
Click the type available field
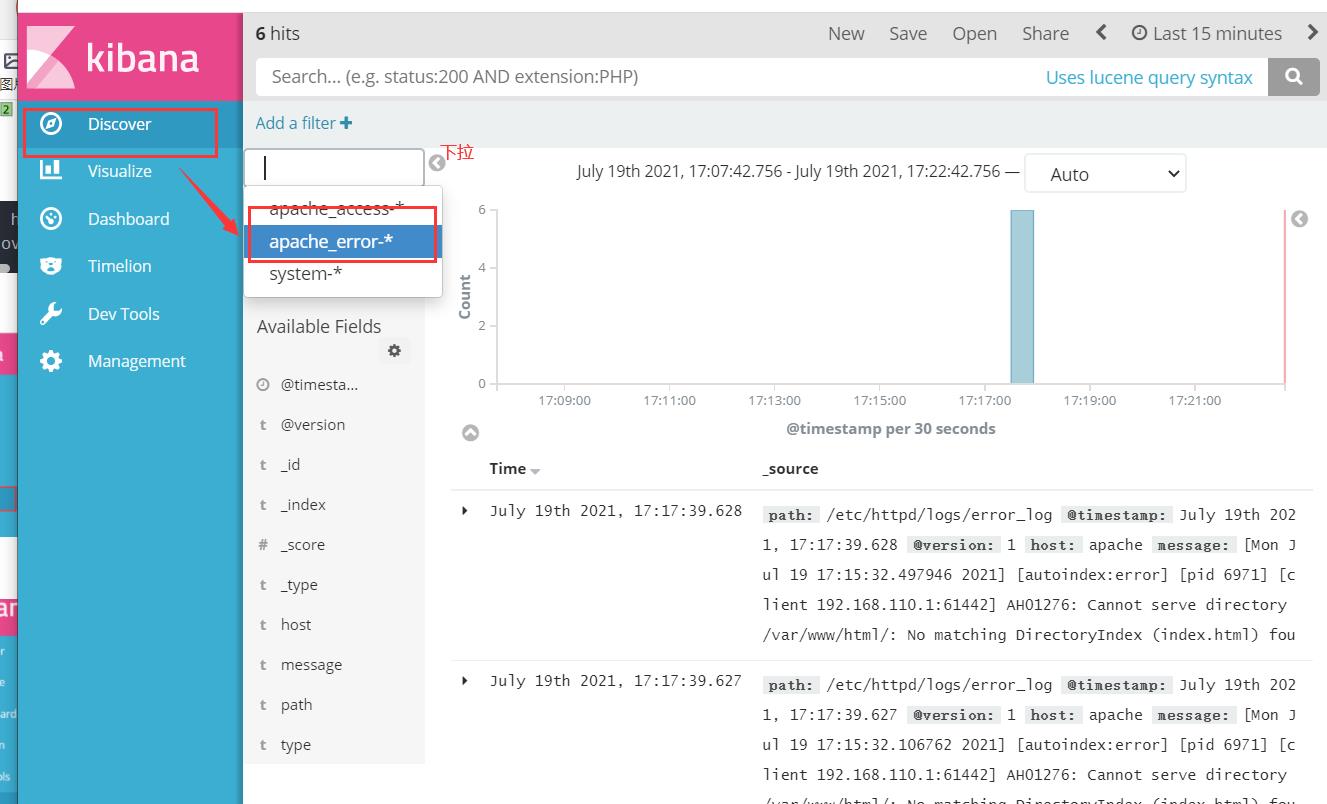point(296,745)
